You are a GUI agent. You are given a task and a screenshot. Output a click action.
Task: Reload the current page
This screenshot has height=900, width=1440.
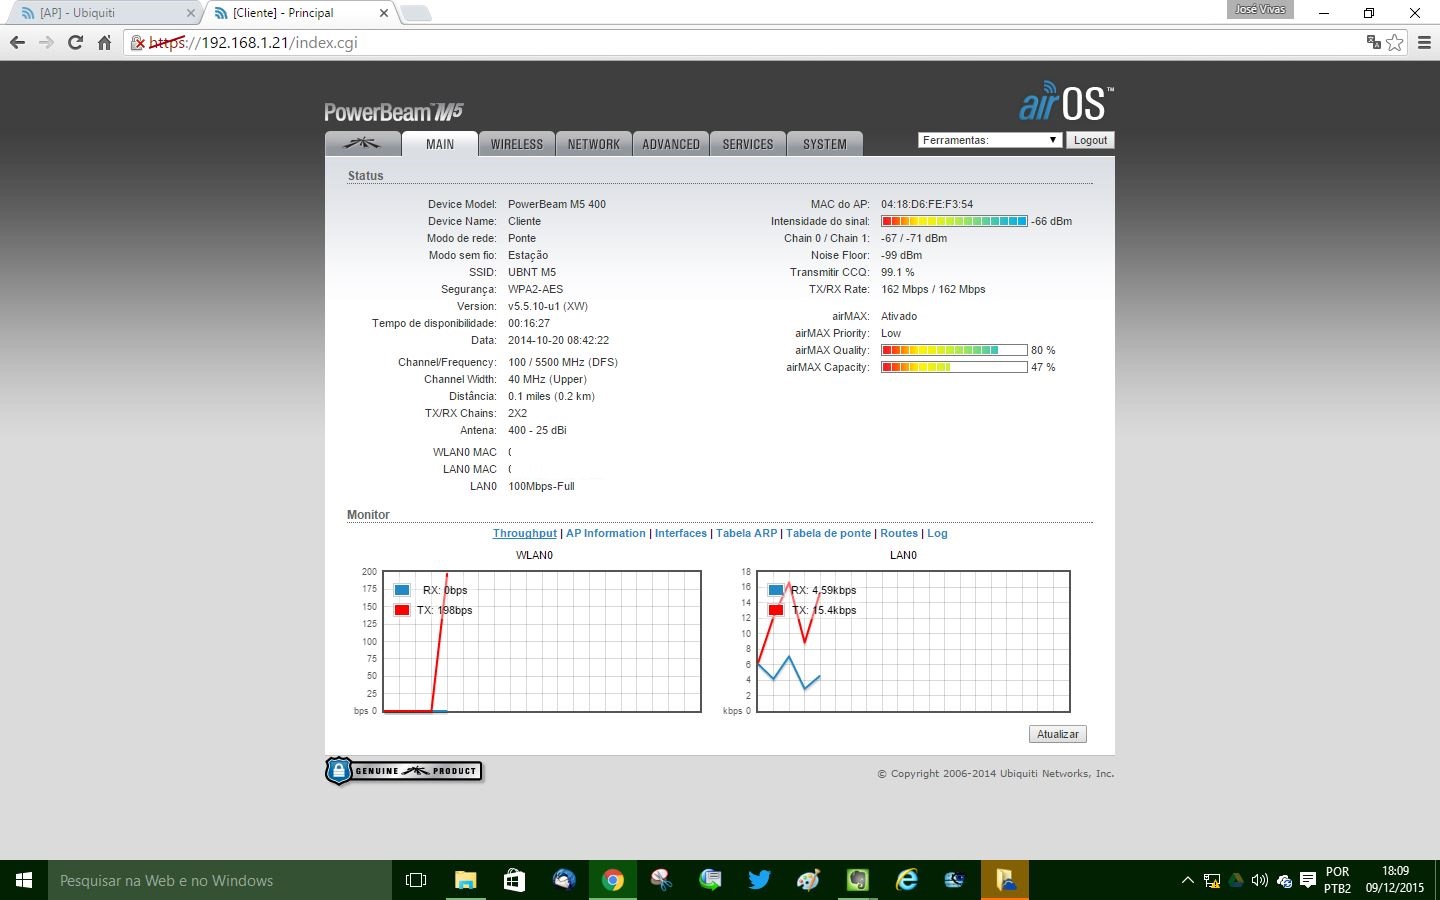(75, 43)
